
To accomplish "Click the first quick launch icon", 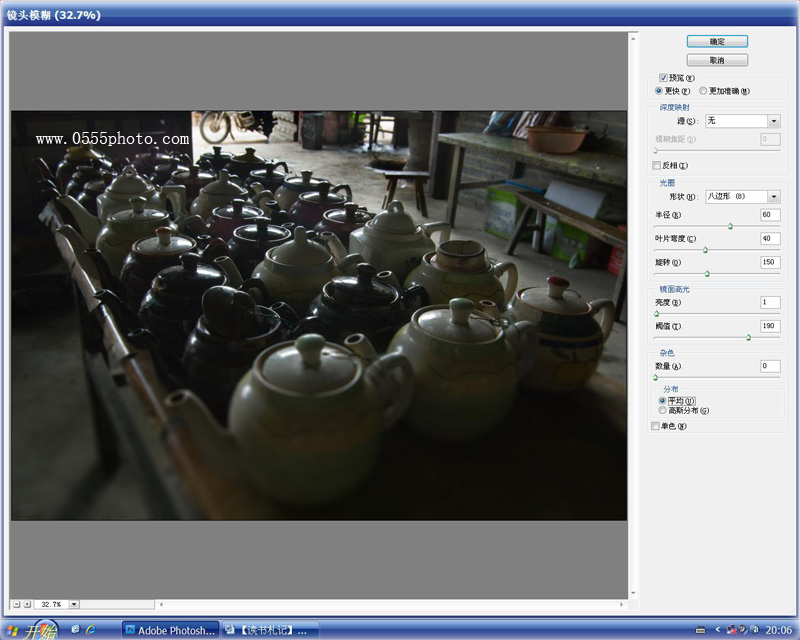I will [x=75, y=630].
